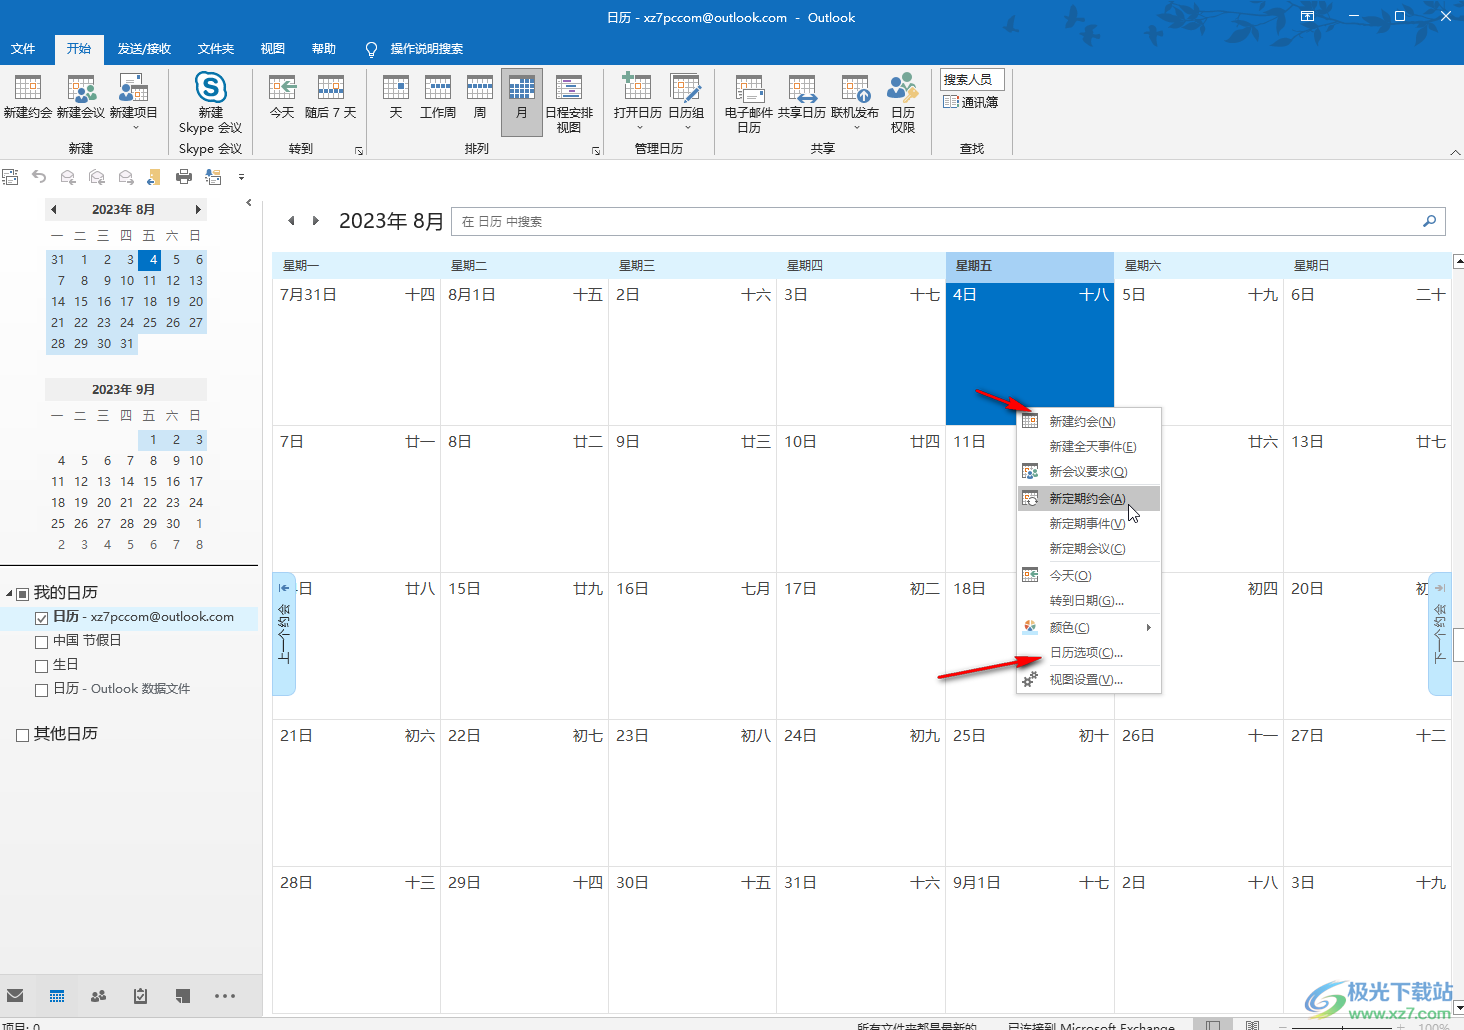The image size is (1464, 1030).
Task: Collapse the folder pane with the arrow
Action: tap(249, 203)
